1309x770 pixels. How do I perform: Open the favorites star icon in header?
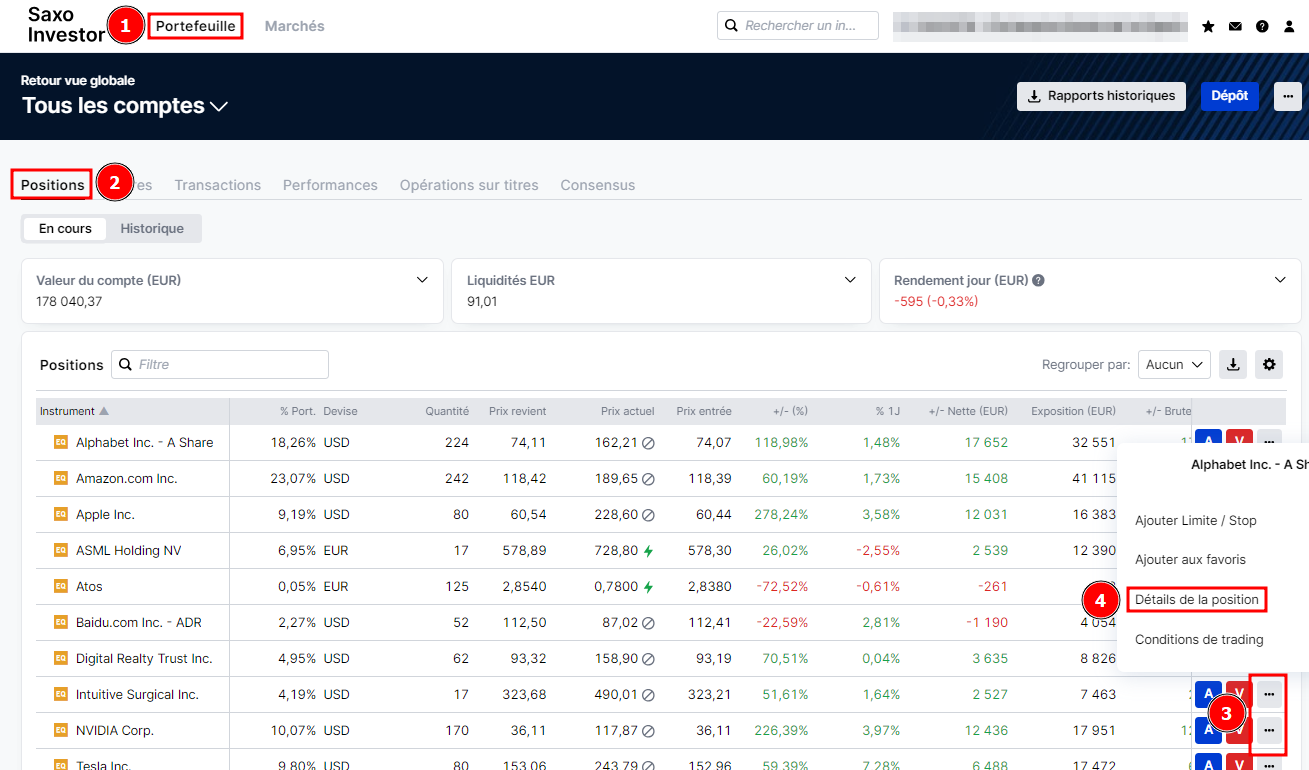pyautogui.click(x=1208, y=26)
